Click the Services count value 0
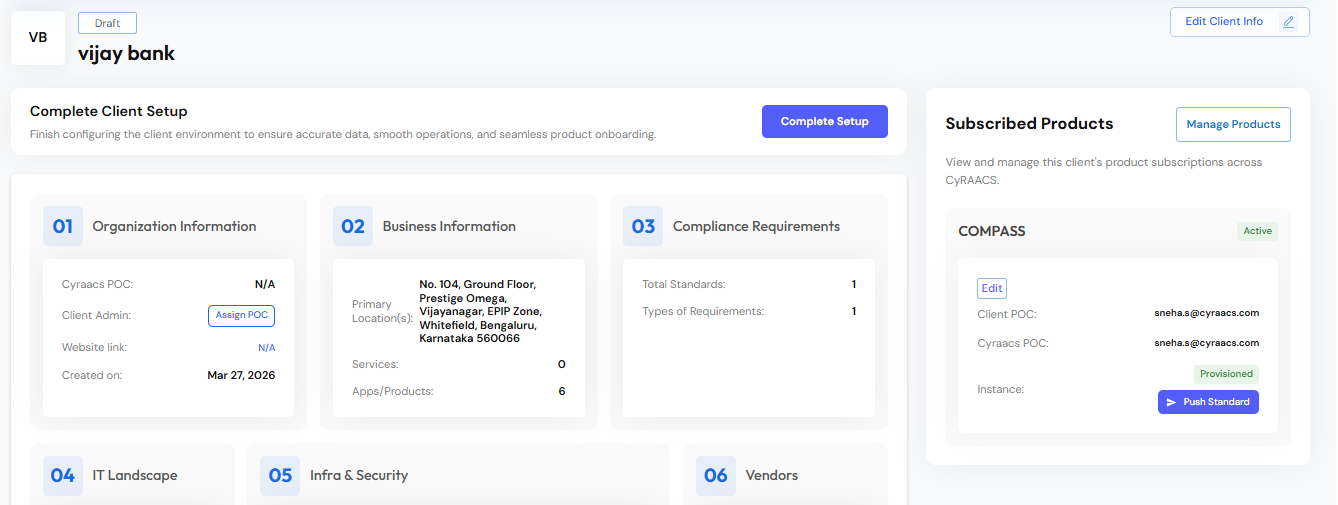1338x505 pixels. coord(561,365)
